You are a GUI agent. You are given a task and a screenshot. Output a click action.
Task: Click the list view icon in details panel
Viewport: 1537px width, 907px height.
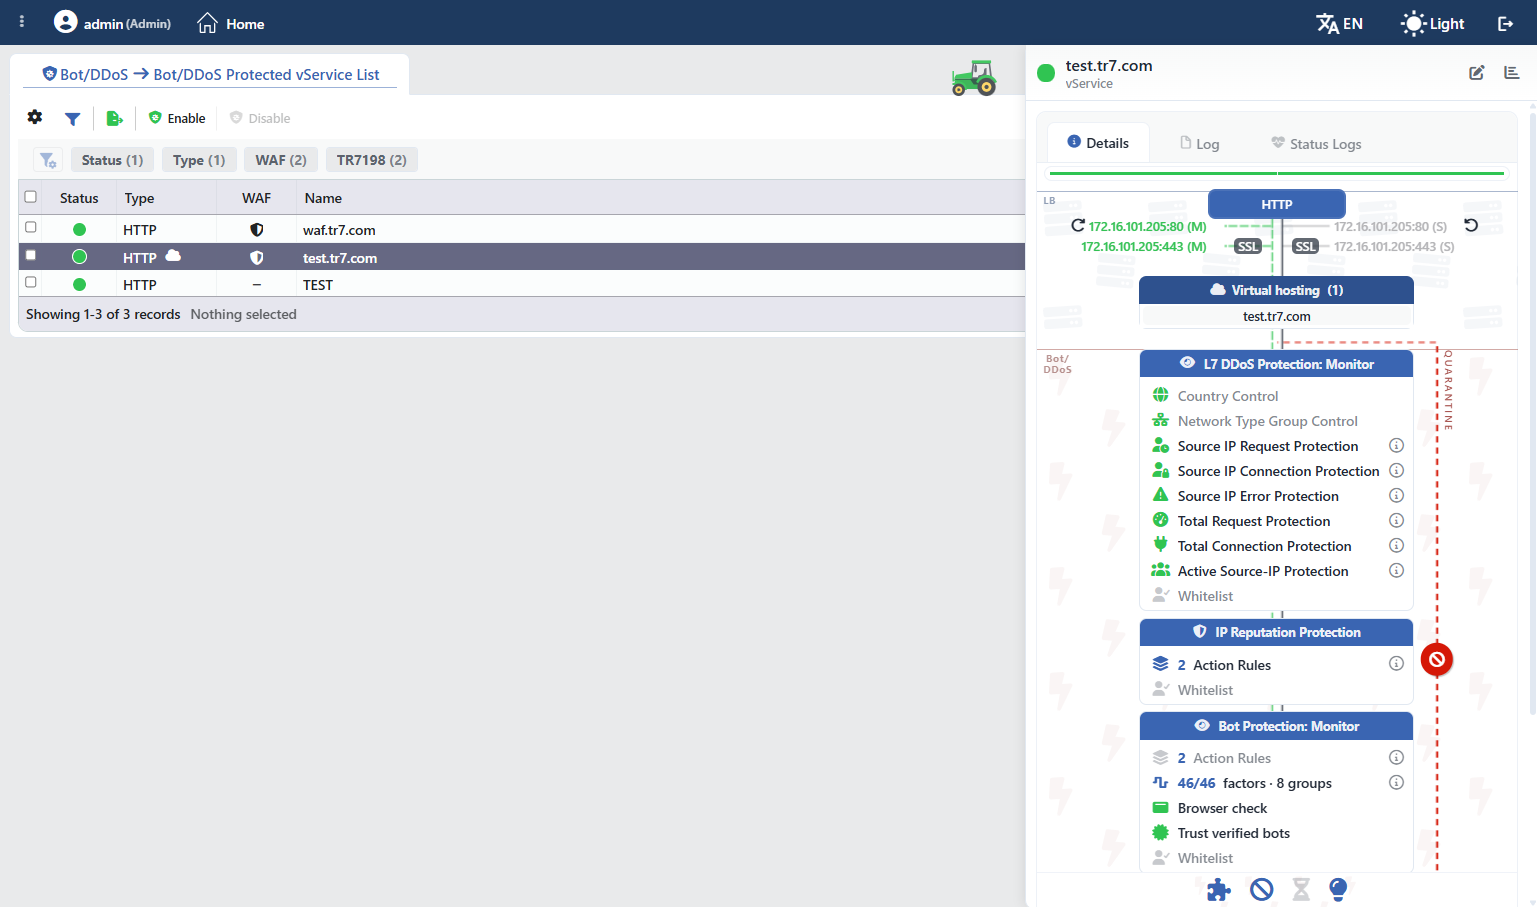(1511, 72)
